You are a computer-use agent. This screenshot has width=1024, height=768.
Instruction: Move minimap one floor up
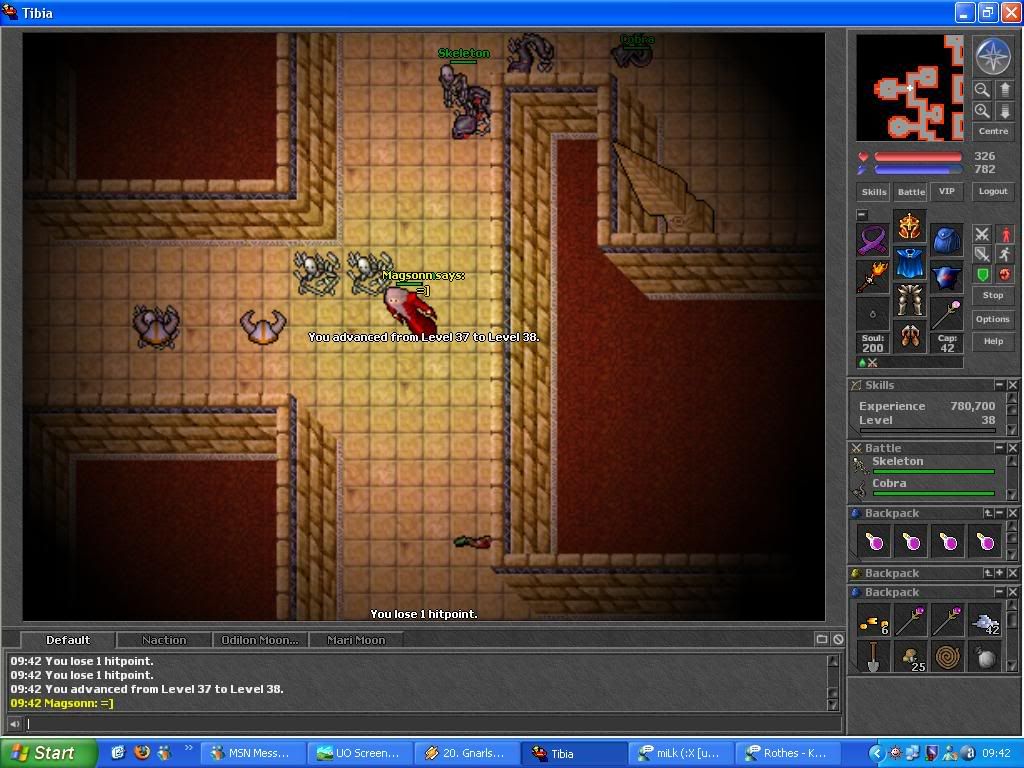tap(1004, 89)
